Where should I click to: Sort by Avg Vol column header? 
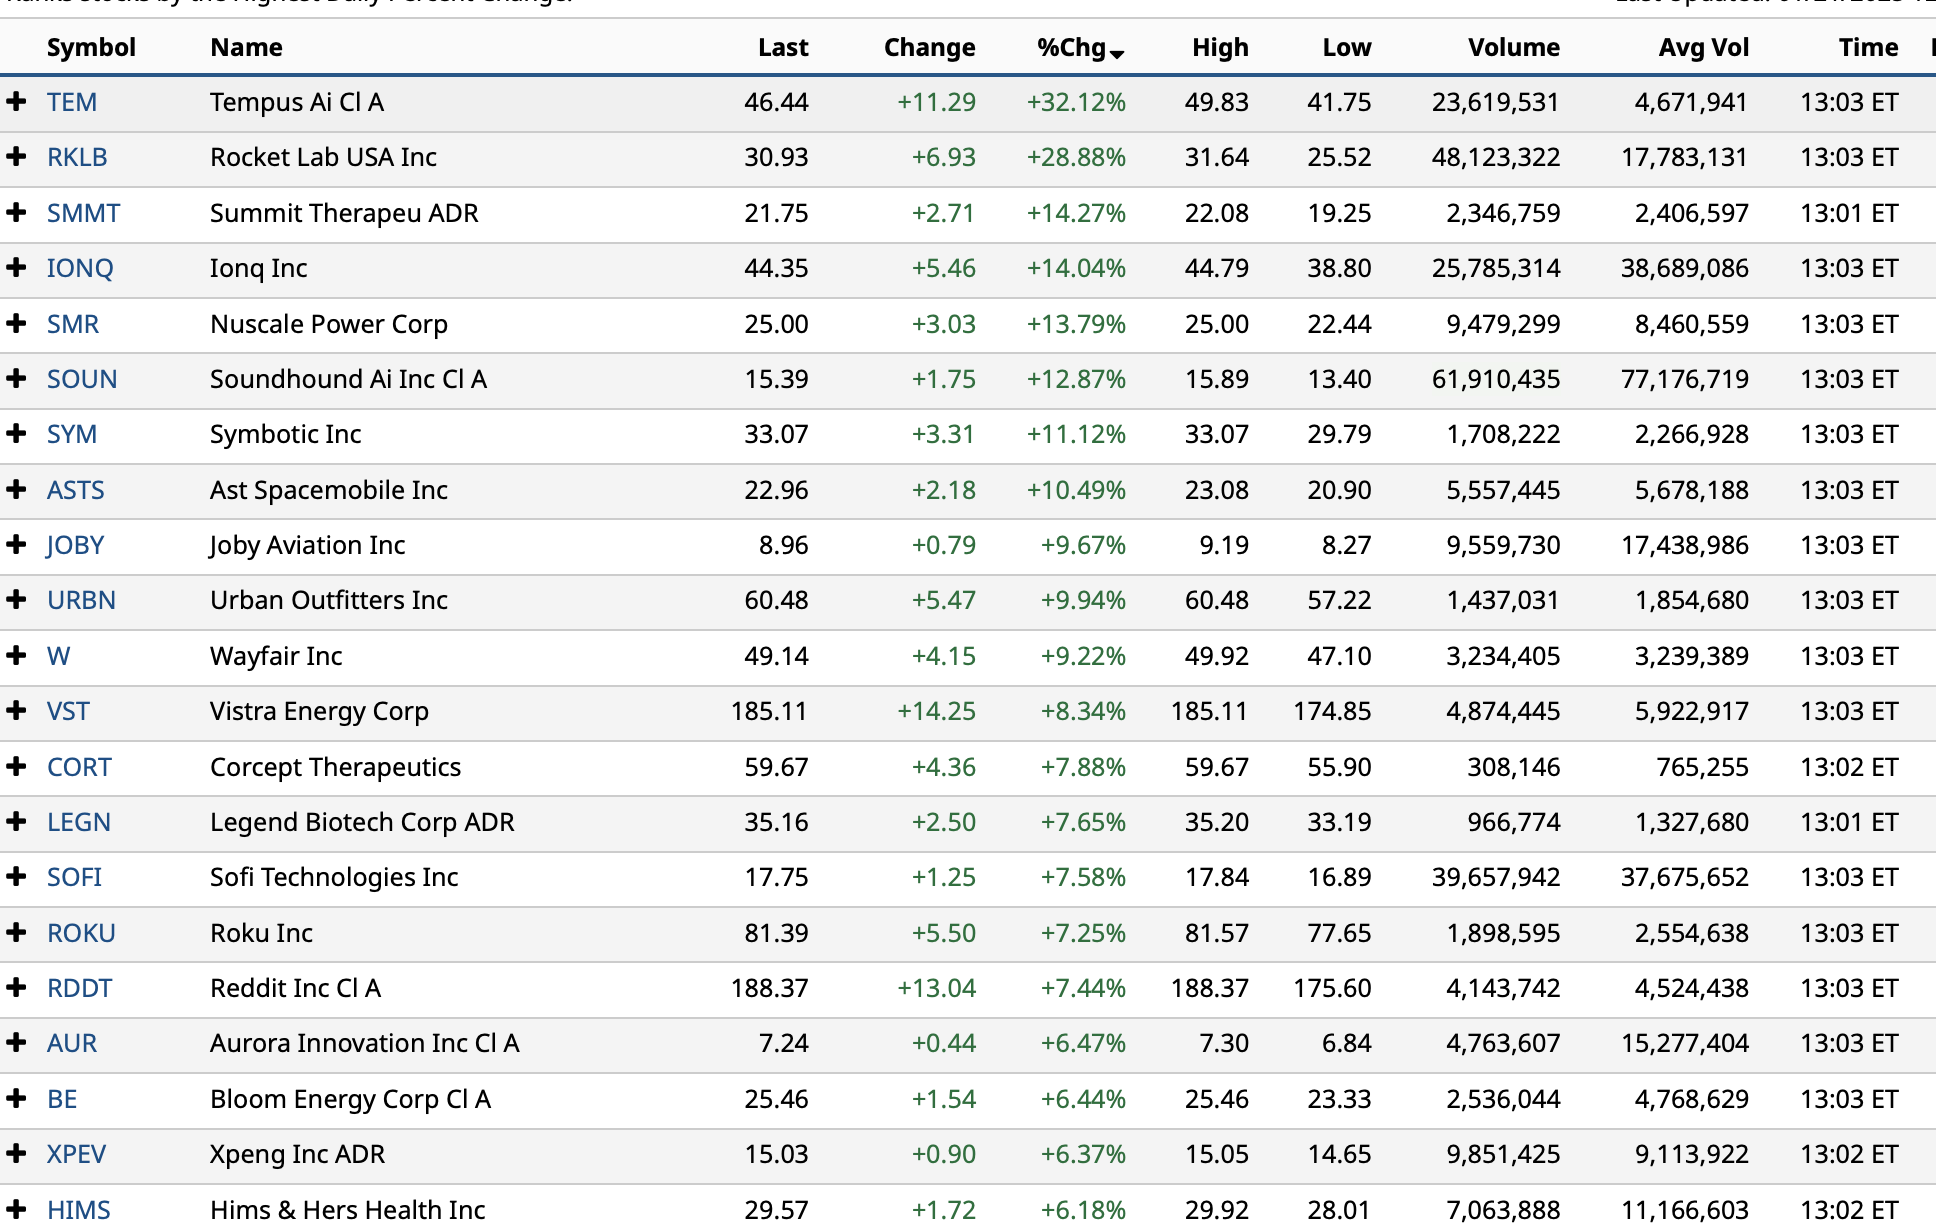1703,48
